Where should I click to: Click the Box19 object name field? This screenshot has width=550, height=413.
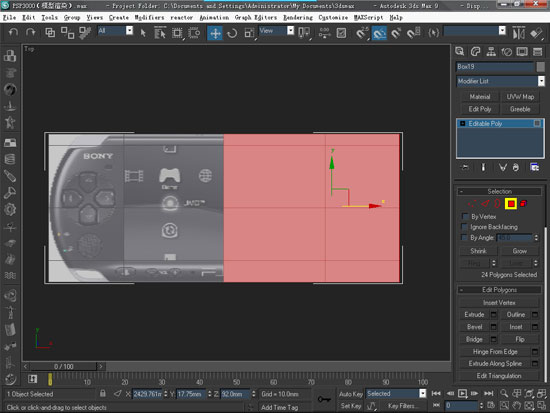[x=495, y=67]
